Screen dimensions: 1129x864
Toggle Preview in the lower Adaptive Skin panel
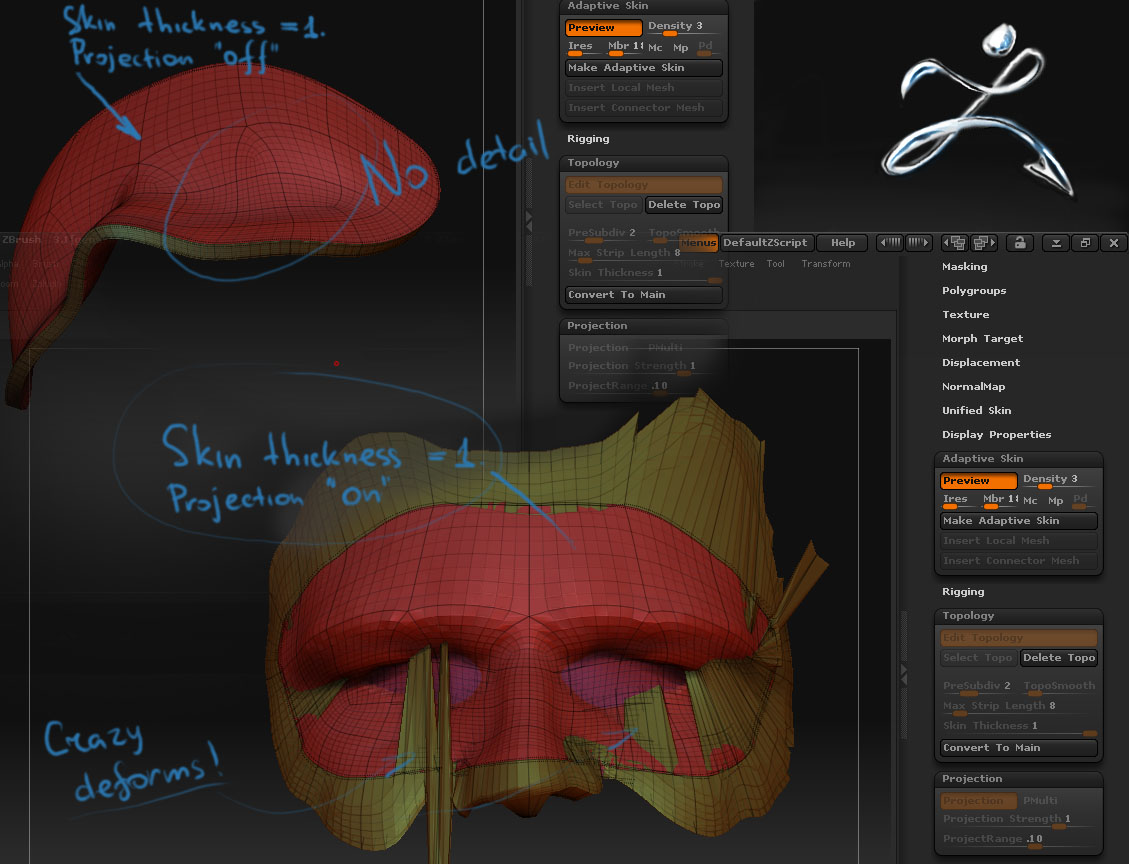(978, 480)
